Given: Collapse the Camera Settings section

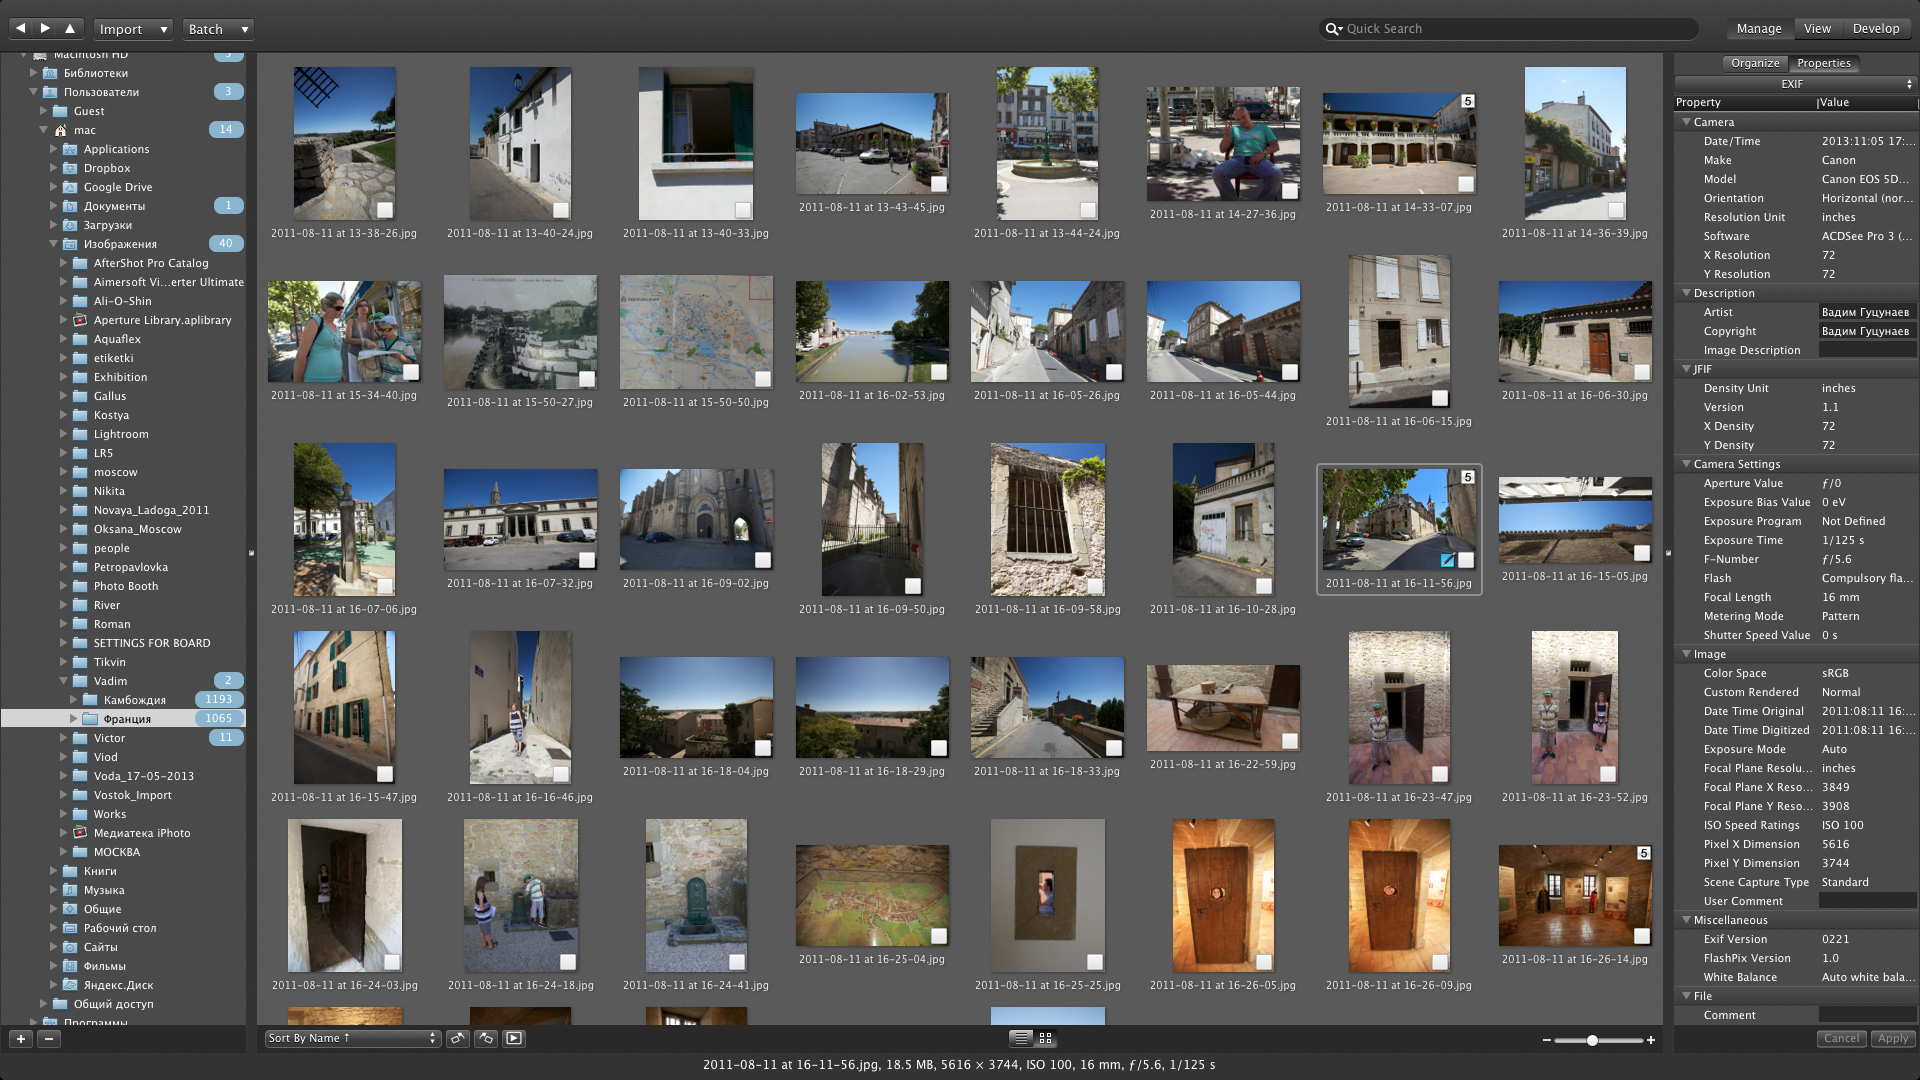Looking at the screenshot, I should tap(1686, 464).
